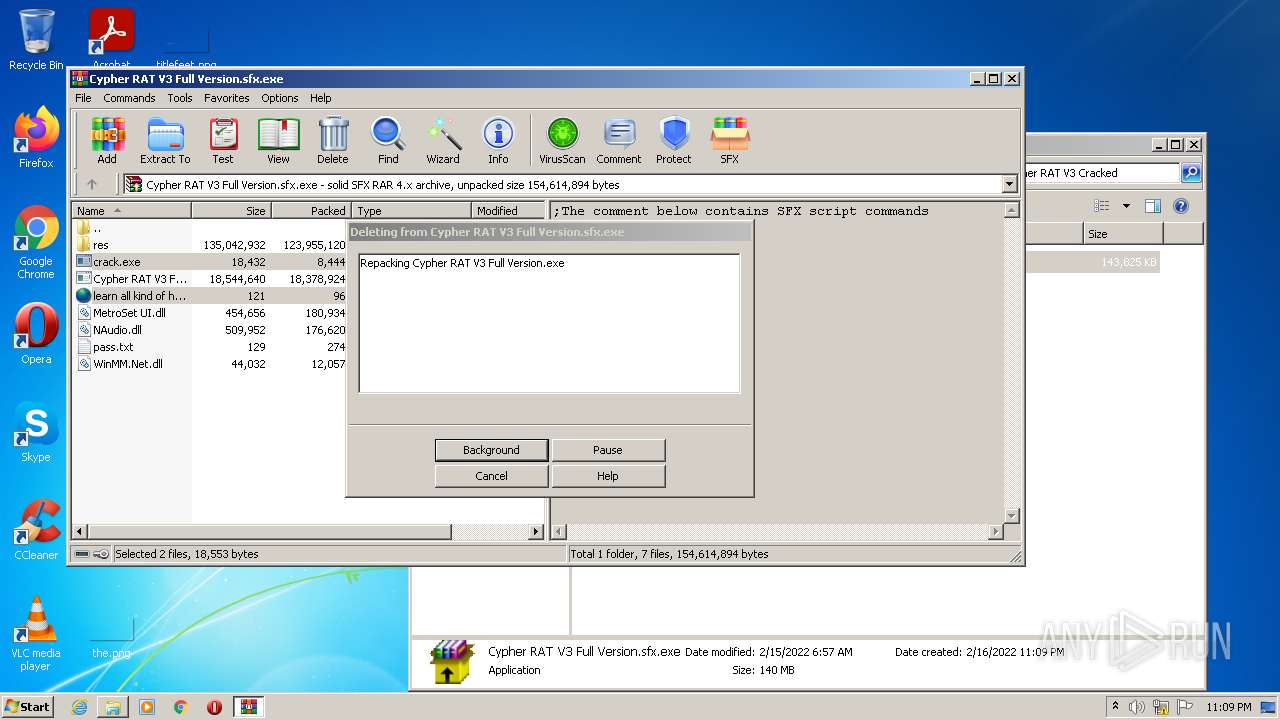Viewport: 1280px width, 720px height.
Task: Toggle preview pane in Explorer window
Action: 1153,206
